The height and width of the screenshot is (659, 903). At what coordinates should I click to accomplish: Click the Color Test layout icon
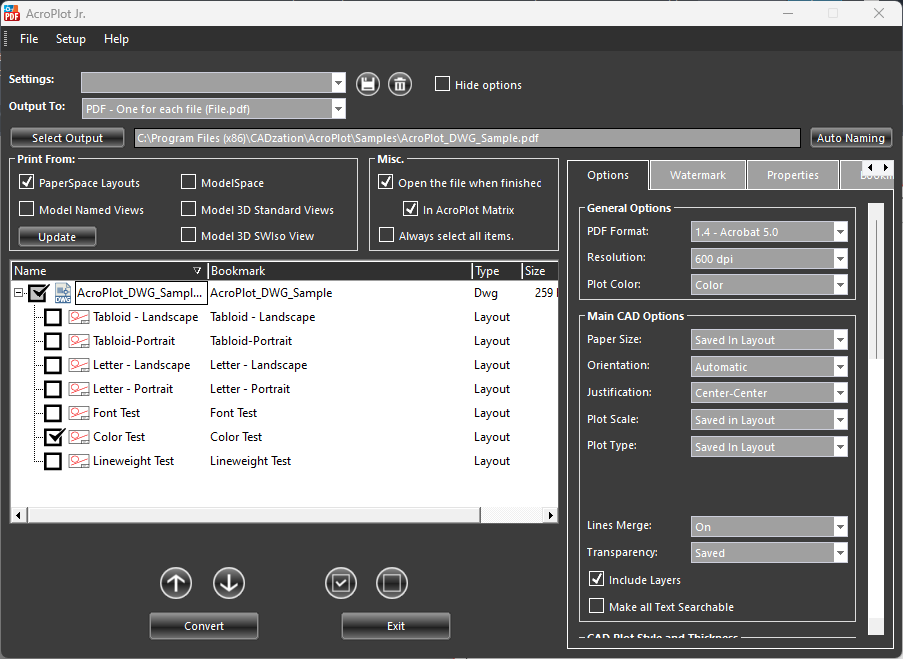pos(79,437)
